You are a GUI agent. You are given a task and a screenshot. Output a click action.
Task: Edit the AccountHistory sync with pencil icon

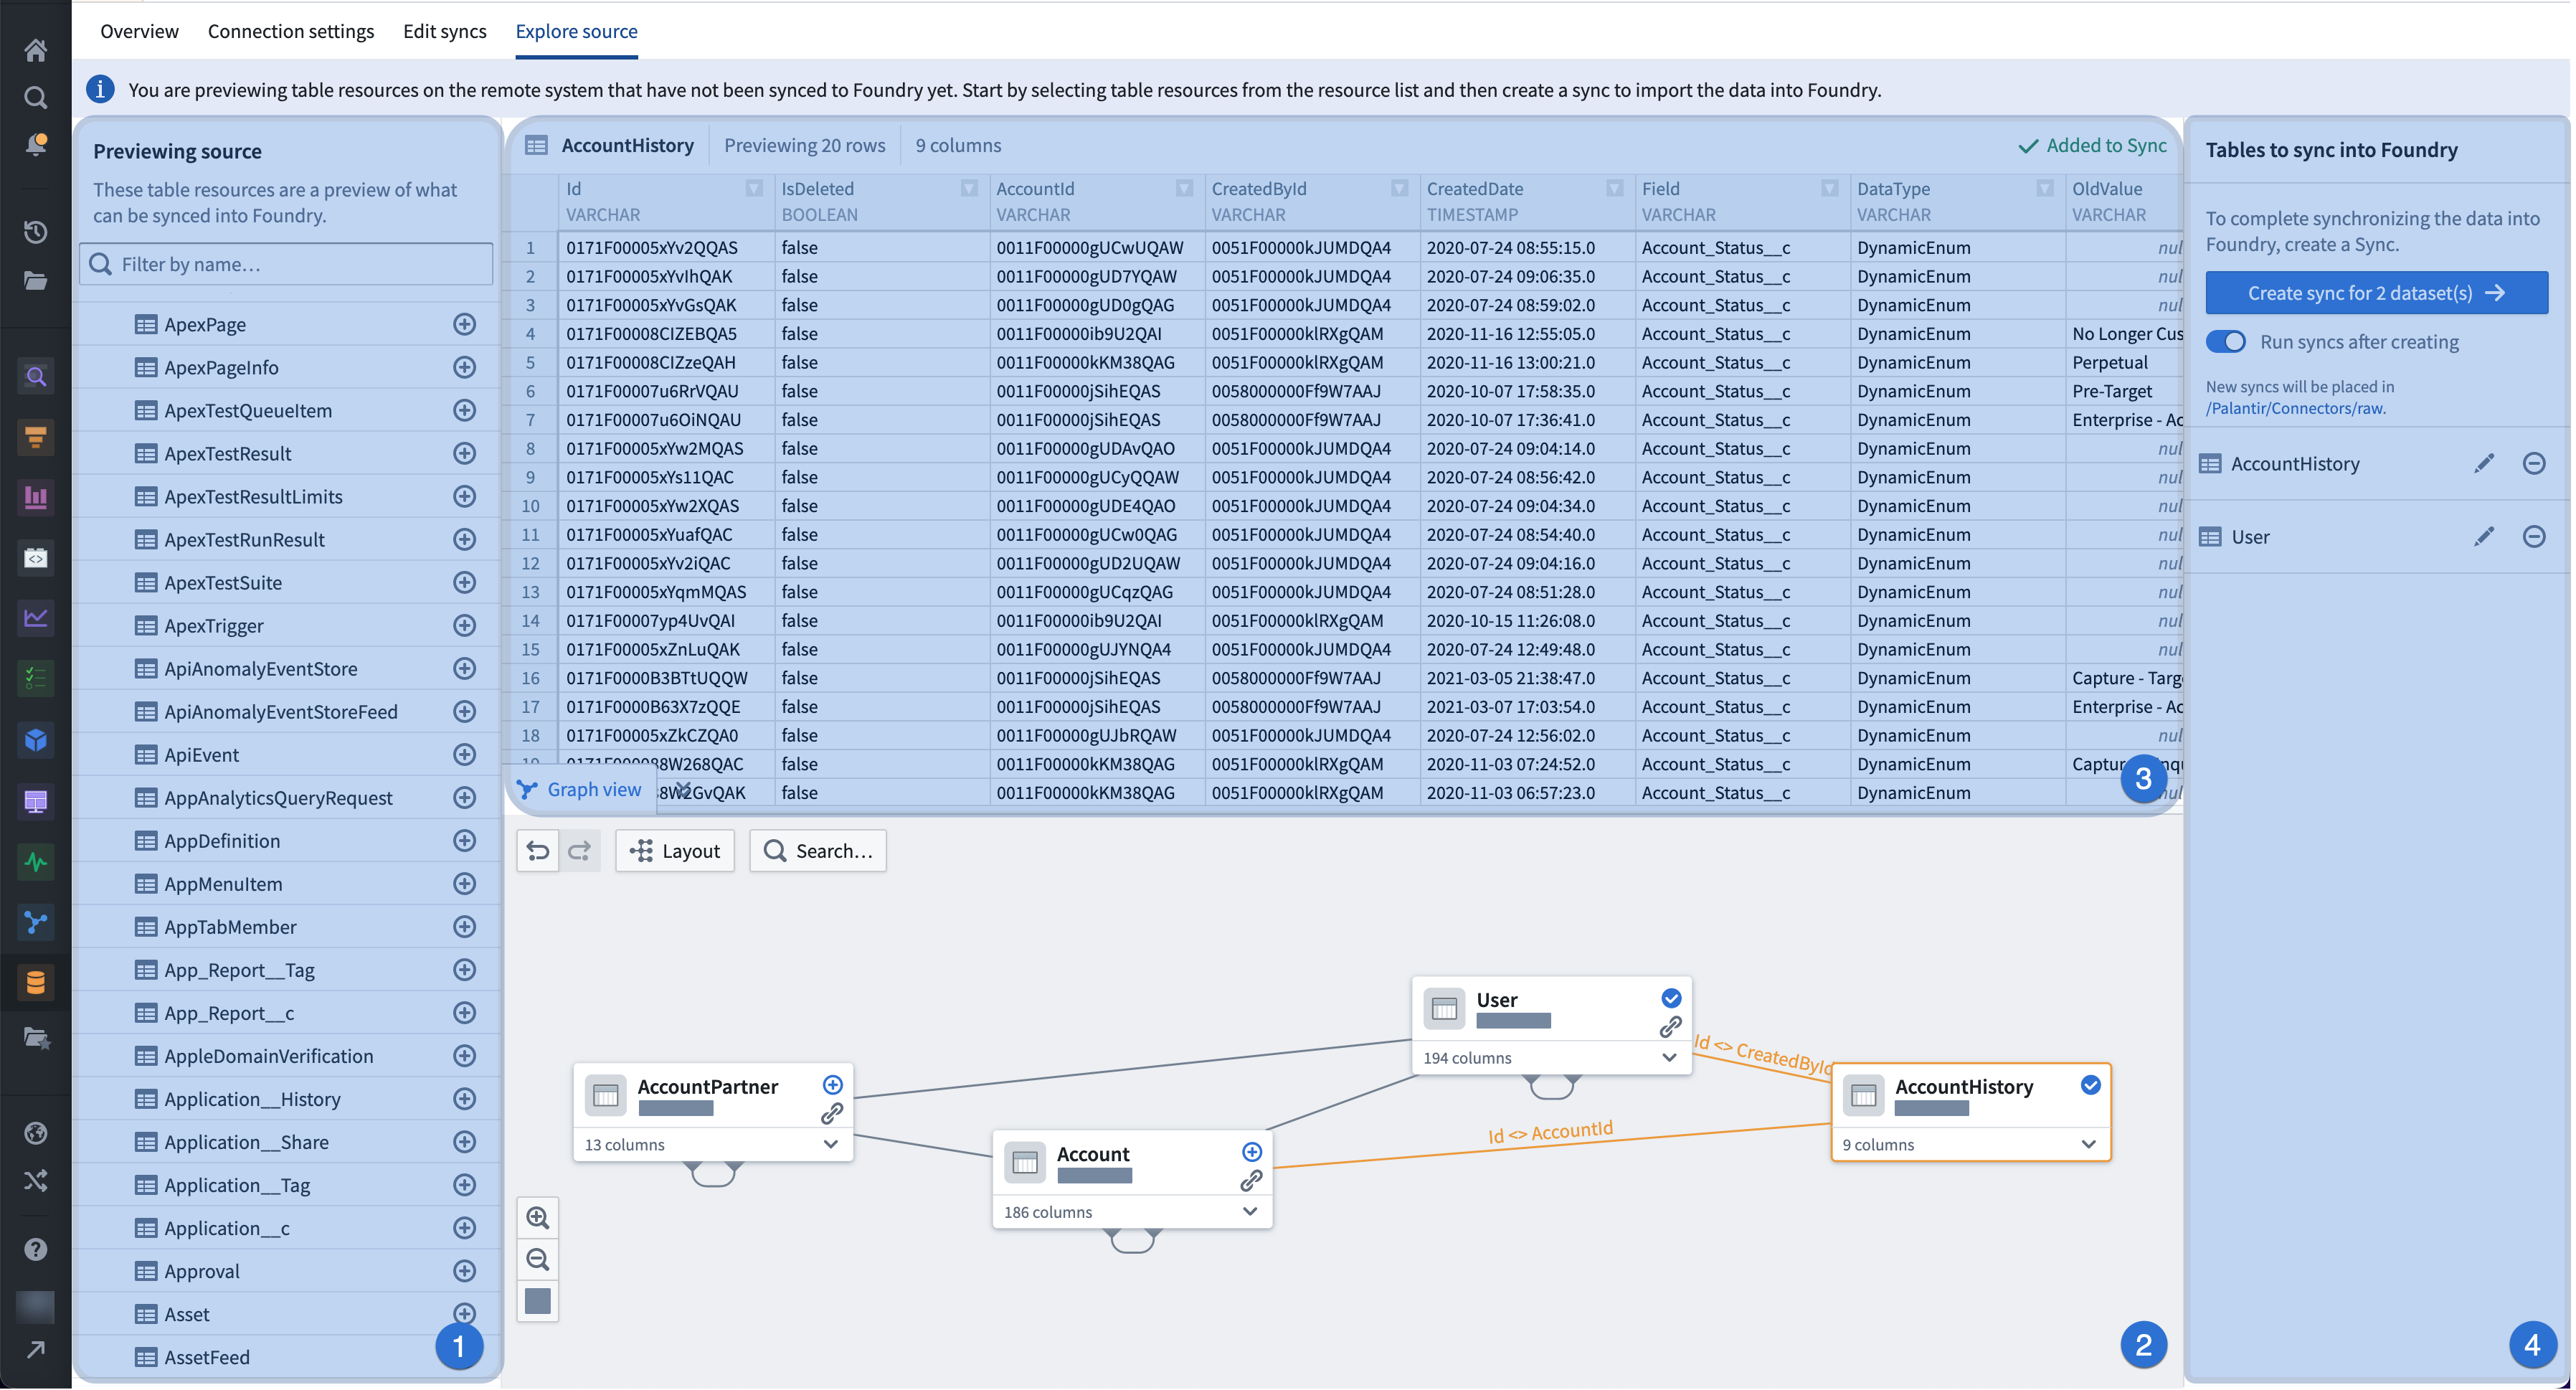pyautogui.click(x=2484, y=463)
